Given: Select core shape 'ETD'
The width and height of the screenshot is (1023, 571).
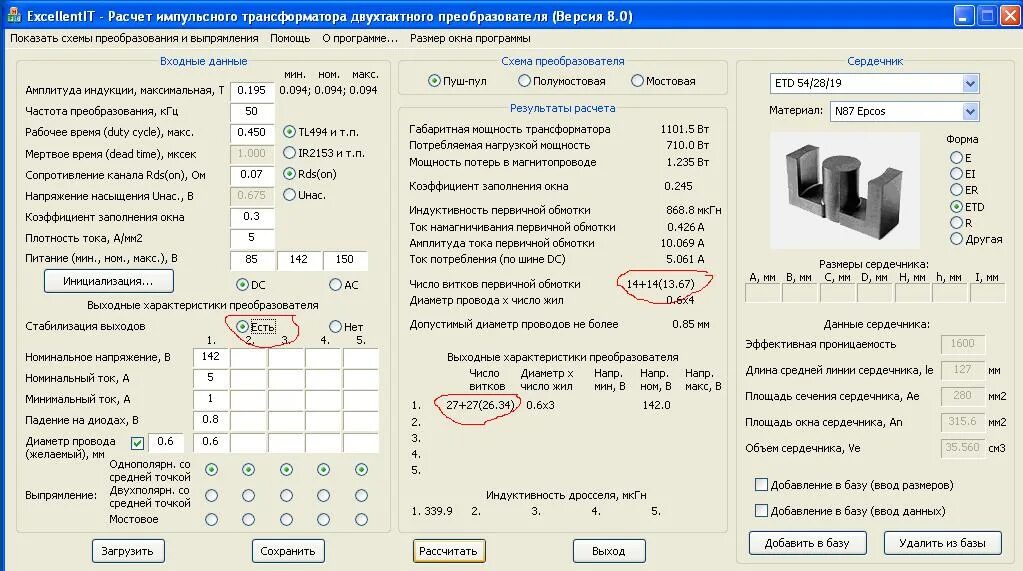Looking at the screenshot, I should coord(956,207).
